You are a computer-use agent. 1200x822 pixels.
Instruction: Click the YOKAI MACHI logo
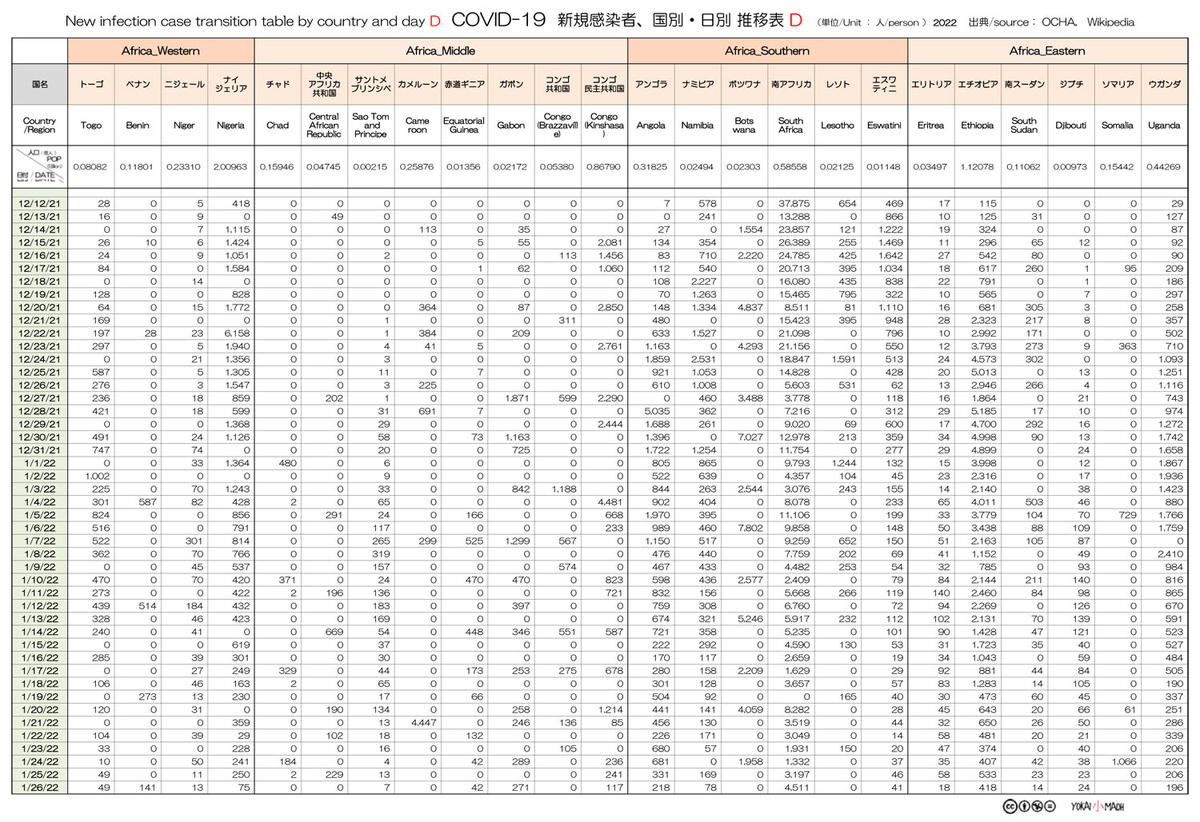click(1098, 805)
